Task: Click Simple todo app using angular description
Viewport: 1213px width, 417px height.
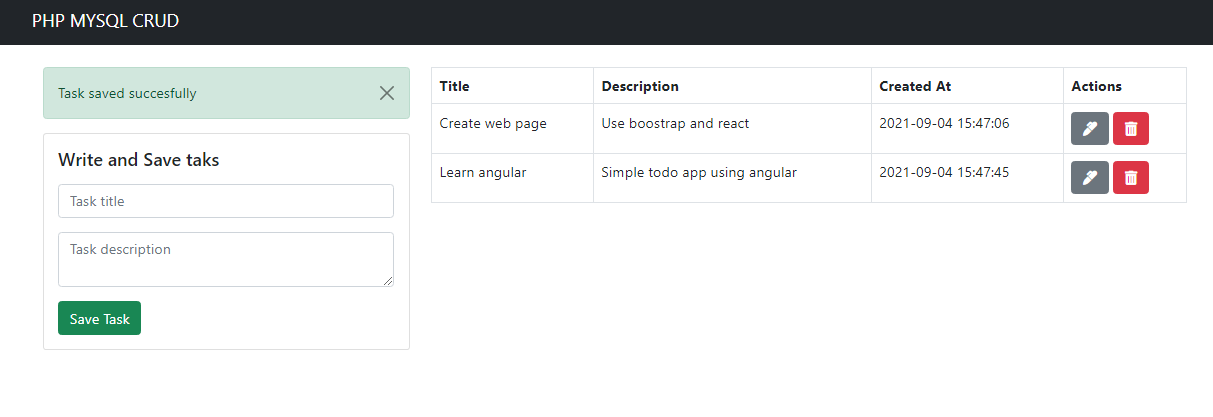Action: [699, 172]
